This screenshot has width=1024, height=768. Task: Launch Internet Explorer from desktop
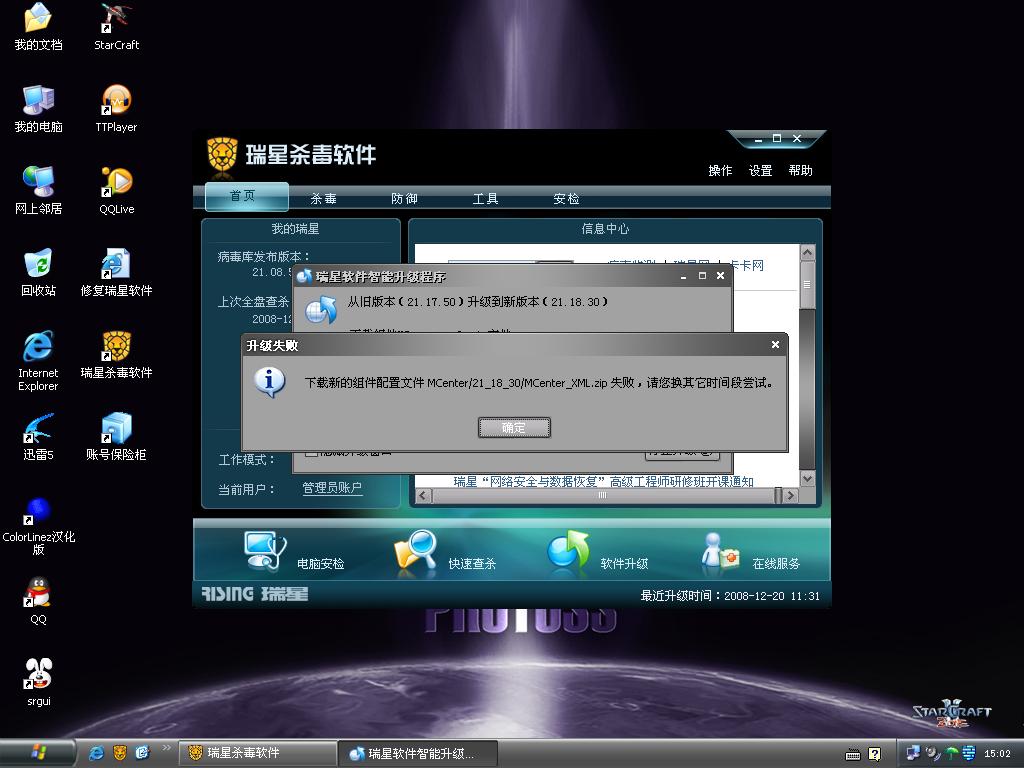pos(39,360)
